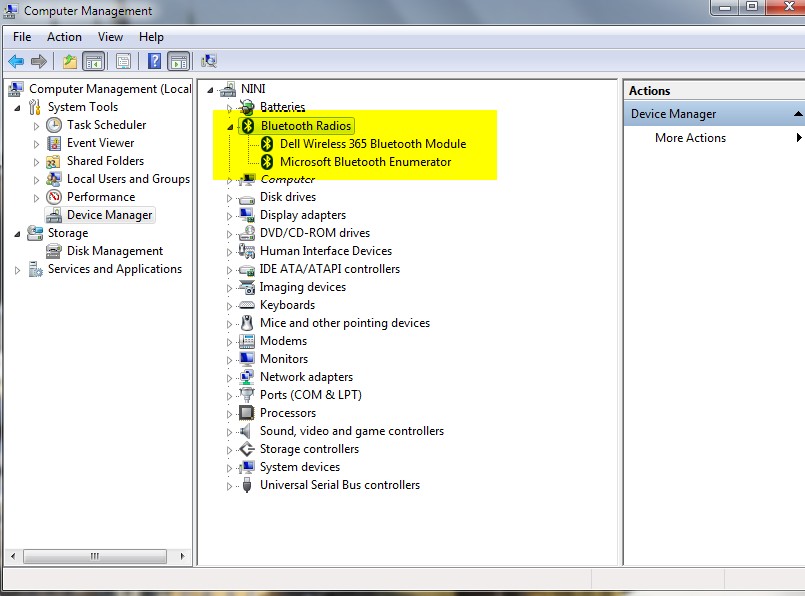805x596 pixels.
Task: Select Mice and other pointing devices
Action: (345, 323)
